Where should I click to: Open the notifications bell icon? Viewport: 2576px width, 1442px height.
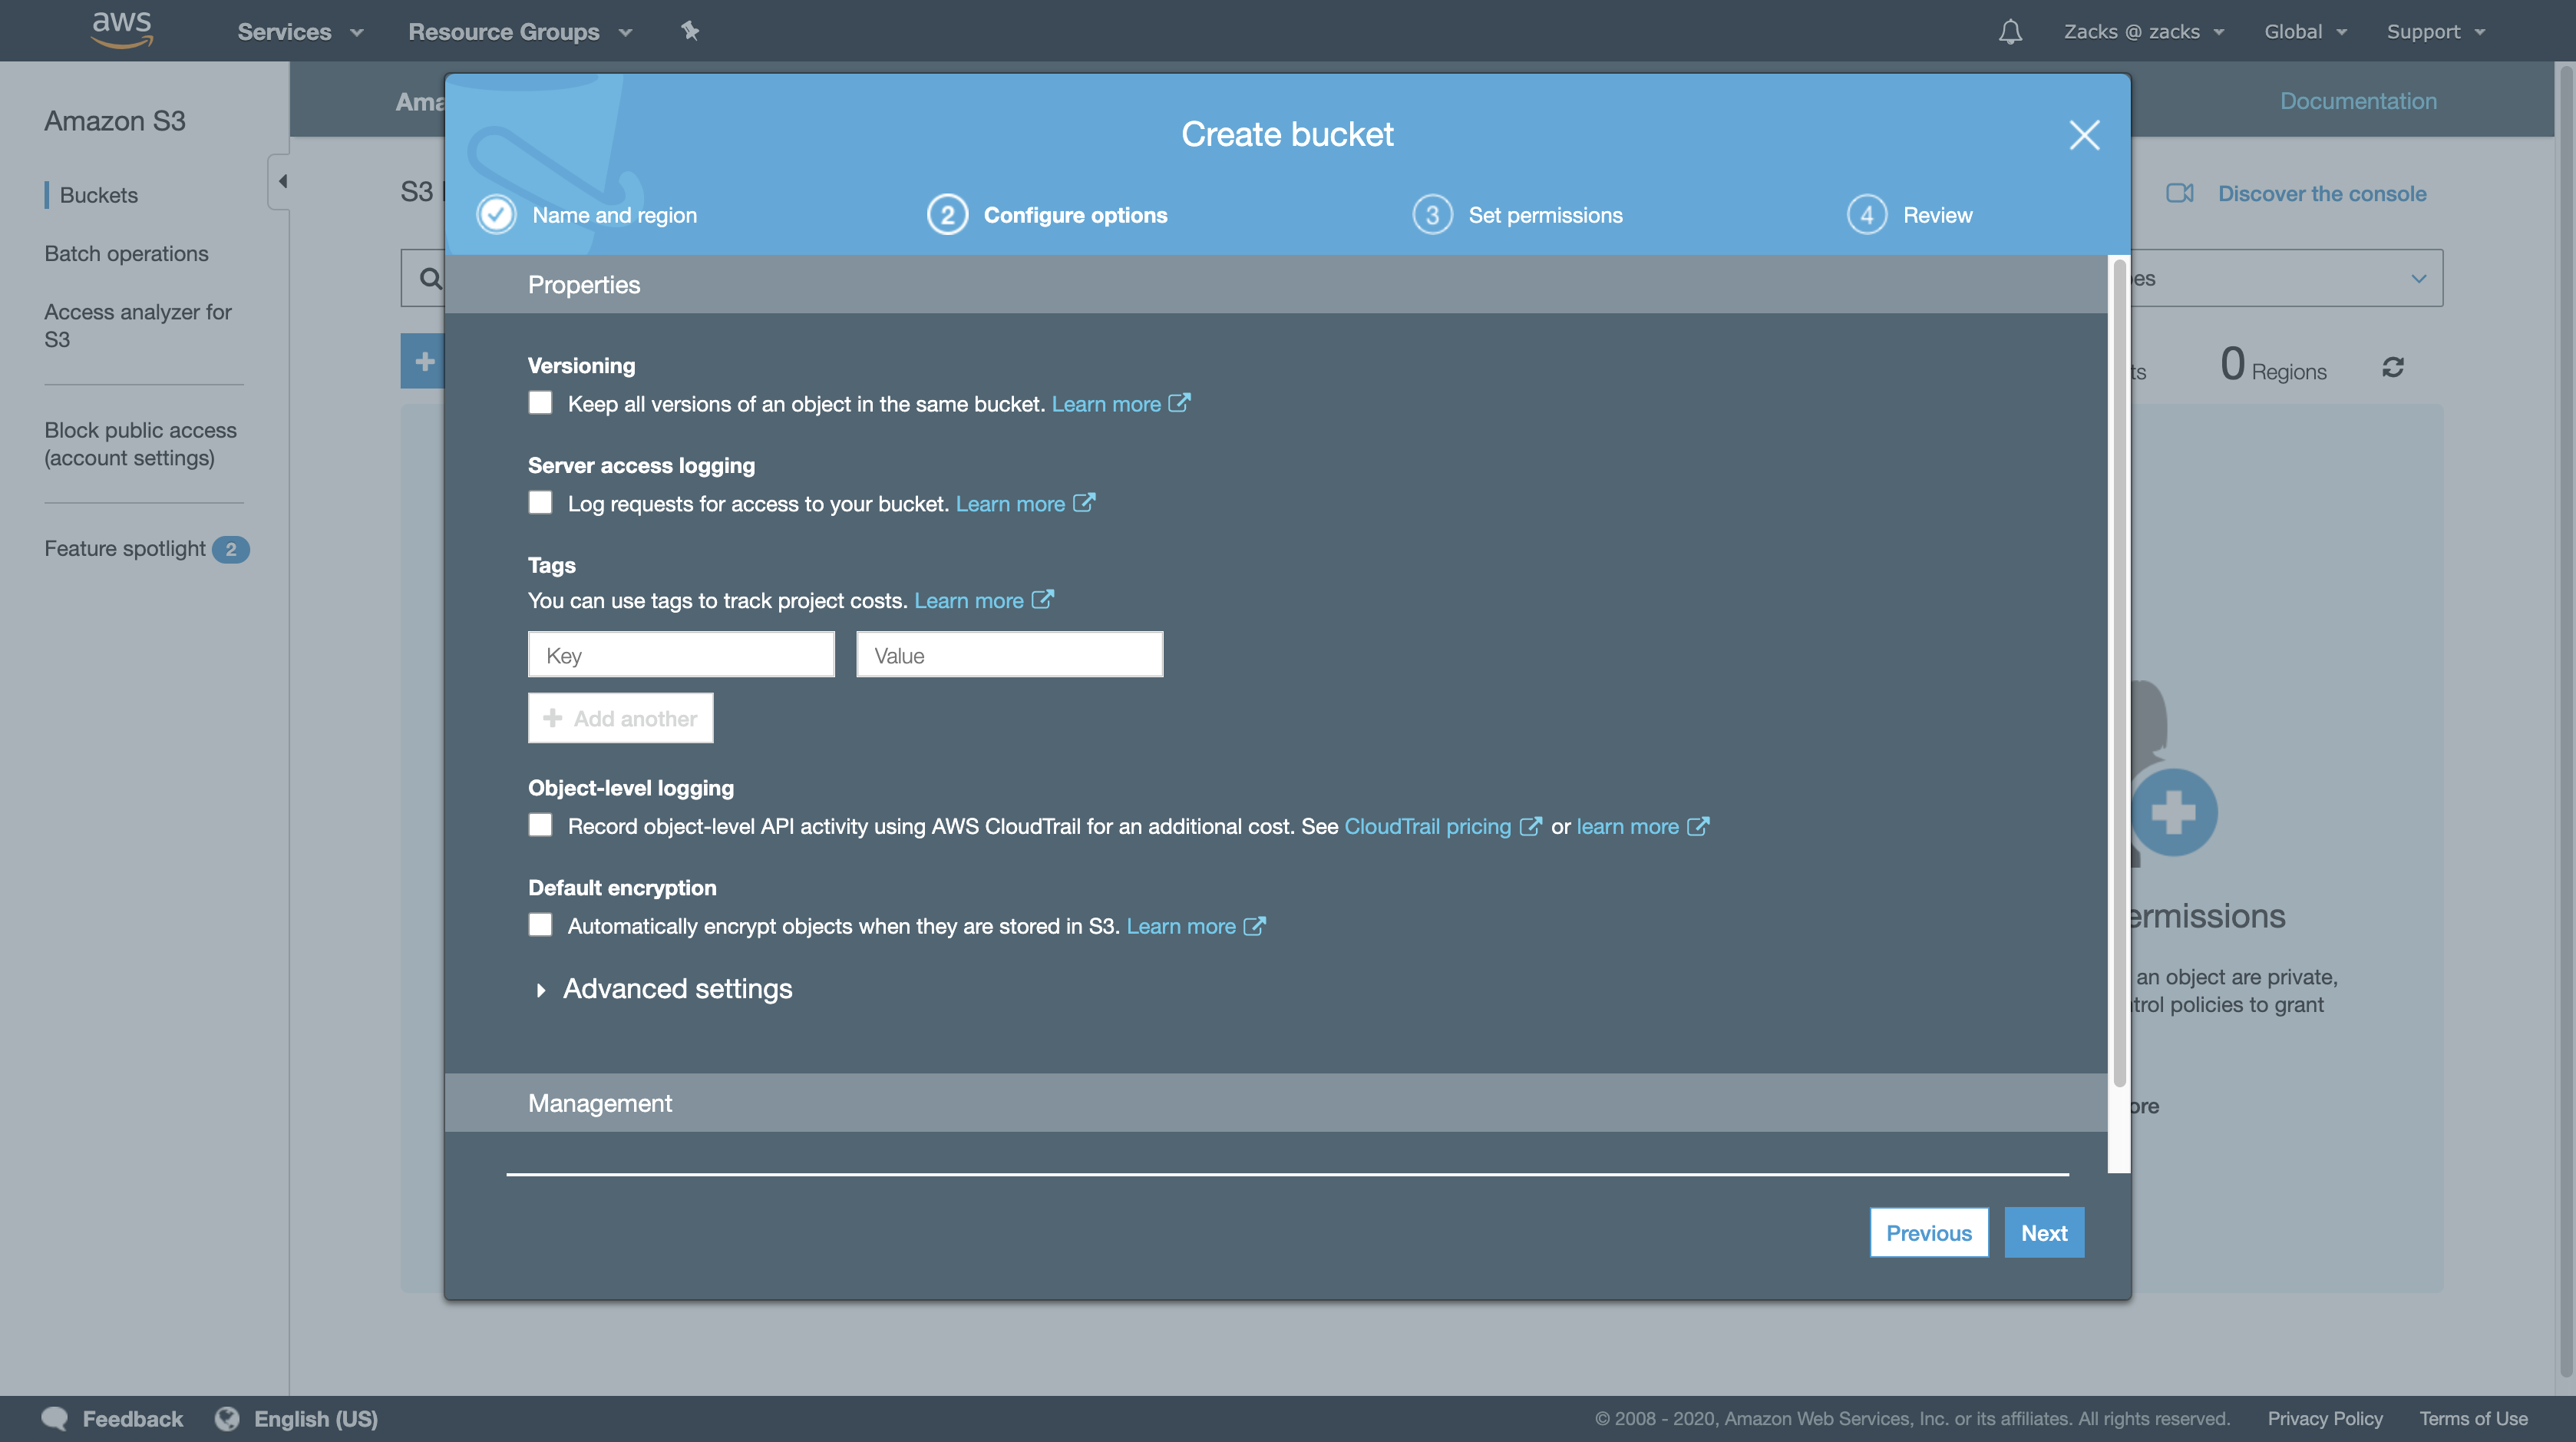click(2010, 32)
